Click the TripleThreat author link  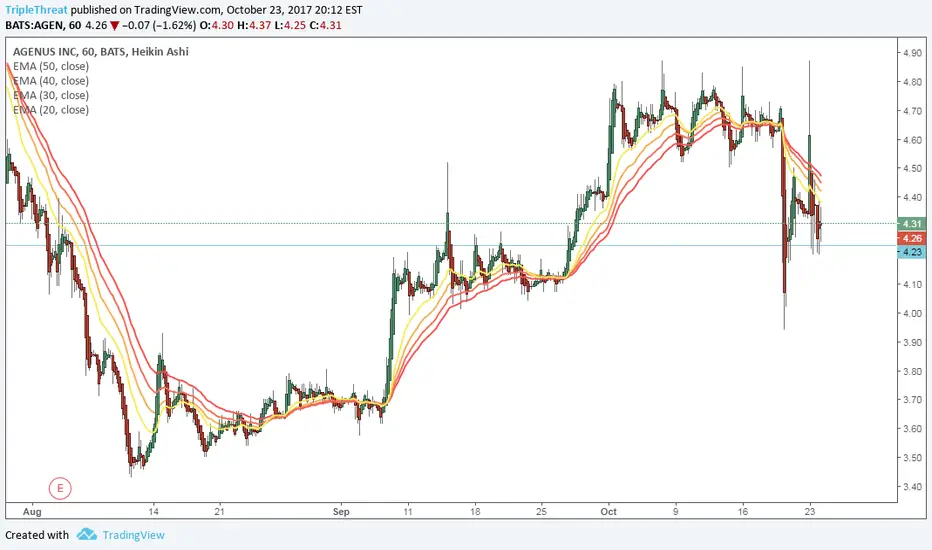(36, 10)
